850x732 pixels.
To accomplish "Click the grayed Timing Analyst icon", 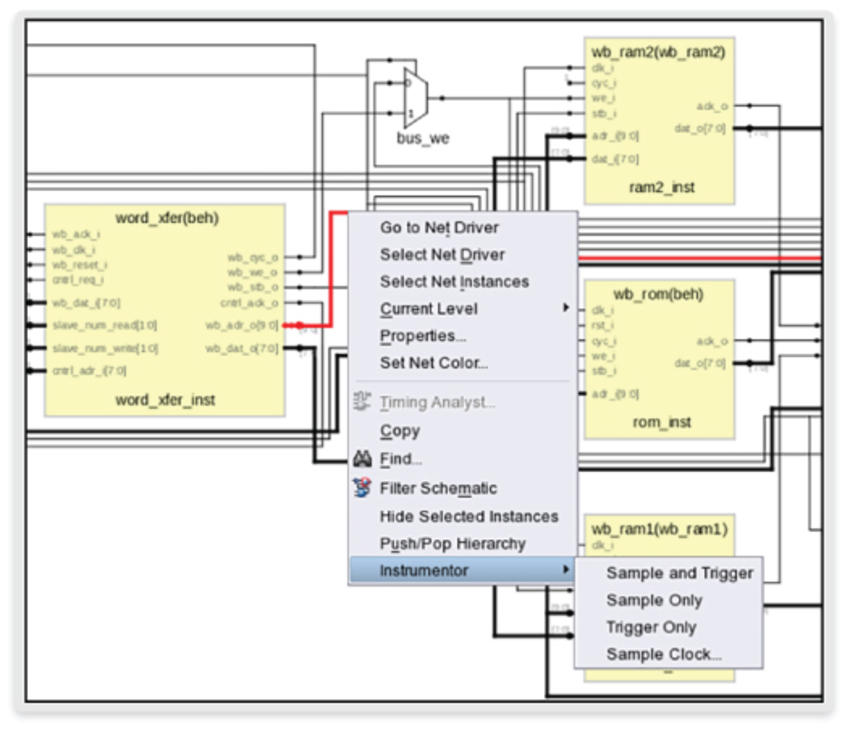I will click(360, 400).
